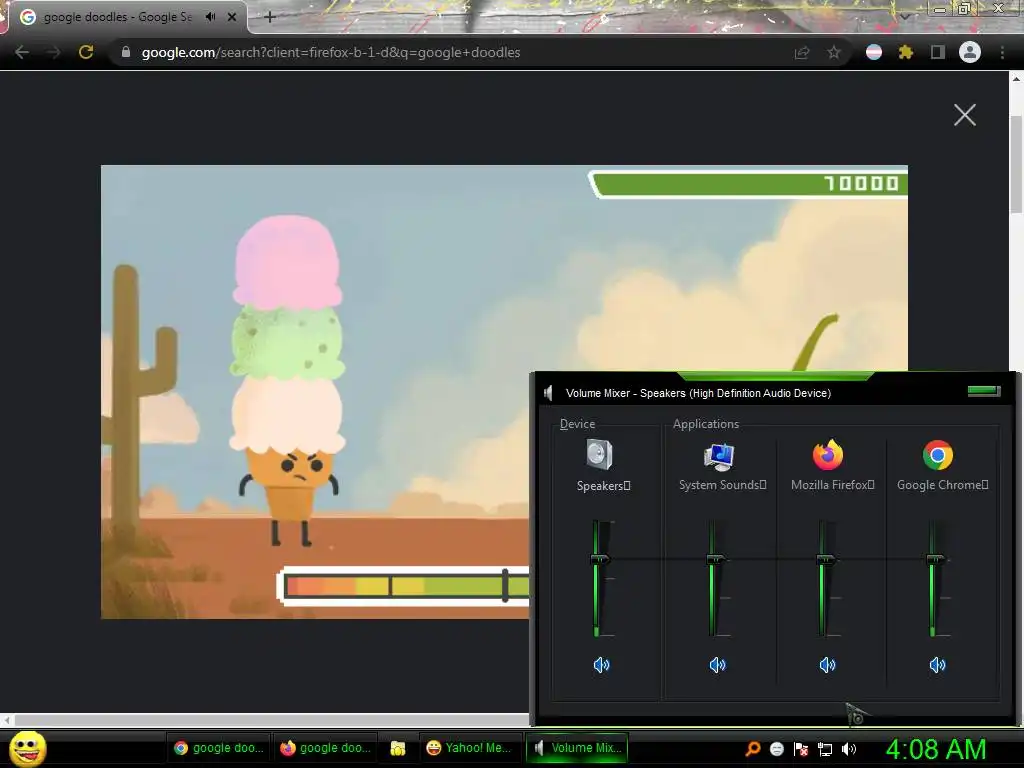The width and height of the screenshot is (1024, 768).
Task: Click the Volume Mixer title bar speaker icon
Action: point(549,392)
